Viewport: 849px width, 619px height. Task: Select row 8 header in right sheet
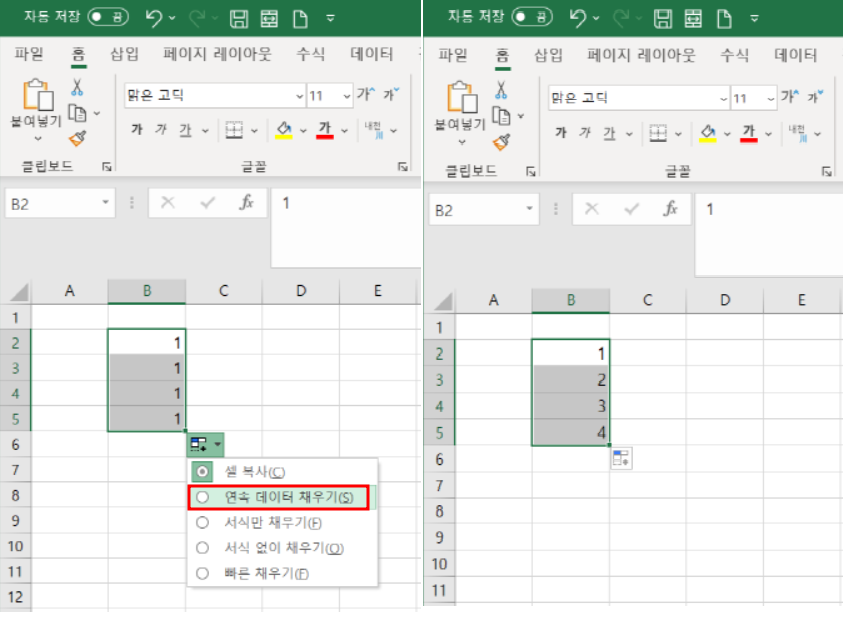coord(439,511)
